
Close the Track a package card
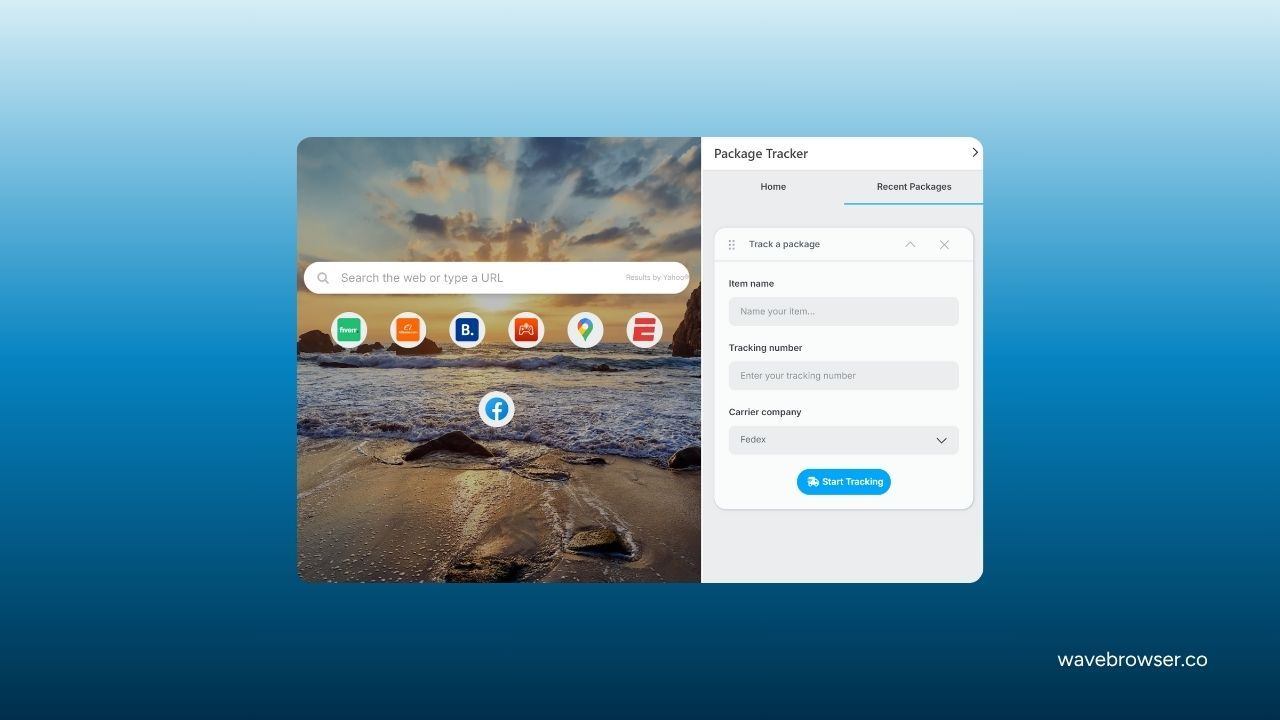944,245
